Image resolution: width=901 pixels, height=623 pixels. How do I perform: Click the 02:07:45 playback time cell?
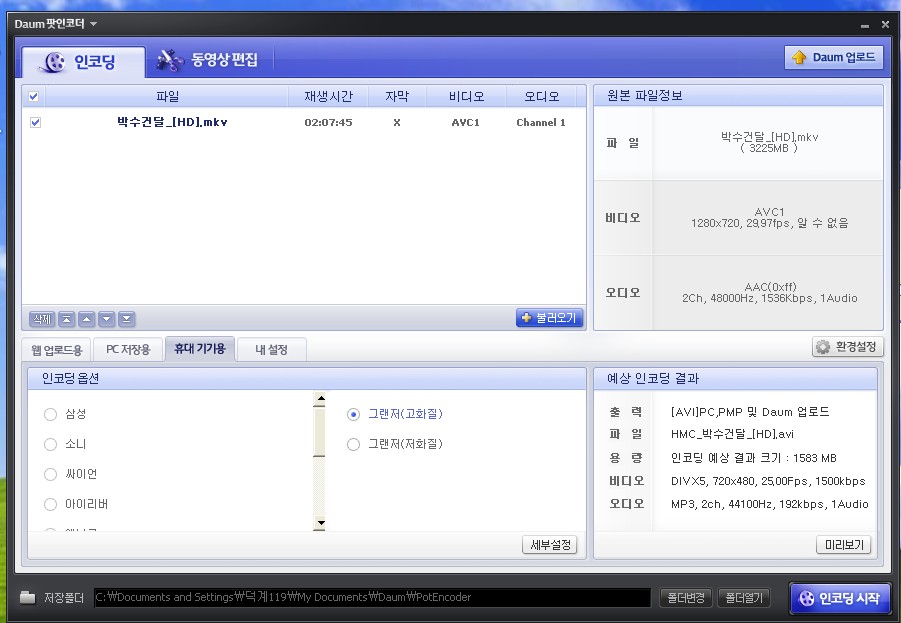point(328,122)
